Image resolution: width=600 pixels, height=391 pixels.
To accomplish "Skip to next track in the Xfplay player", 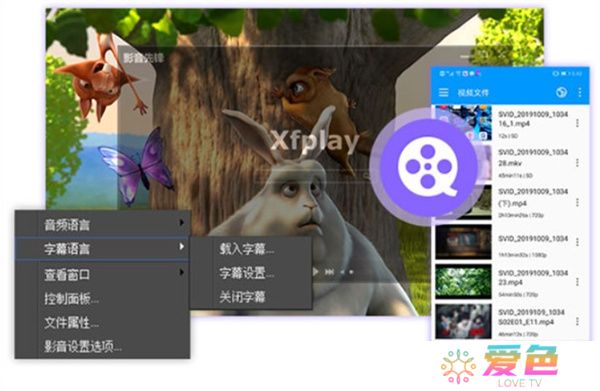I will tap(329, 272).
